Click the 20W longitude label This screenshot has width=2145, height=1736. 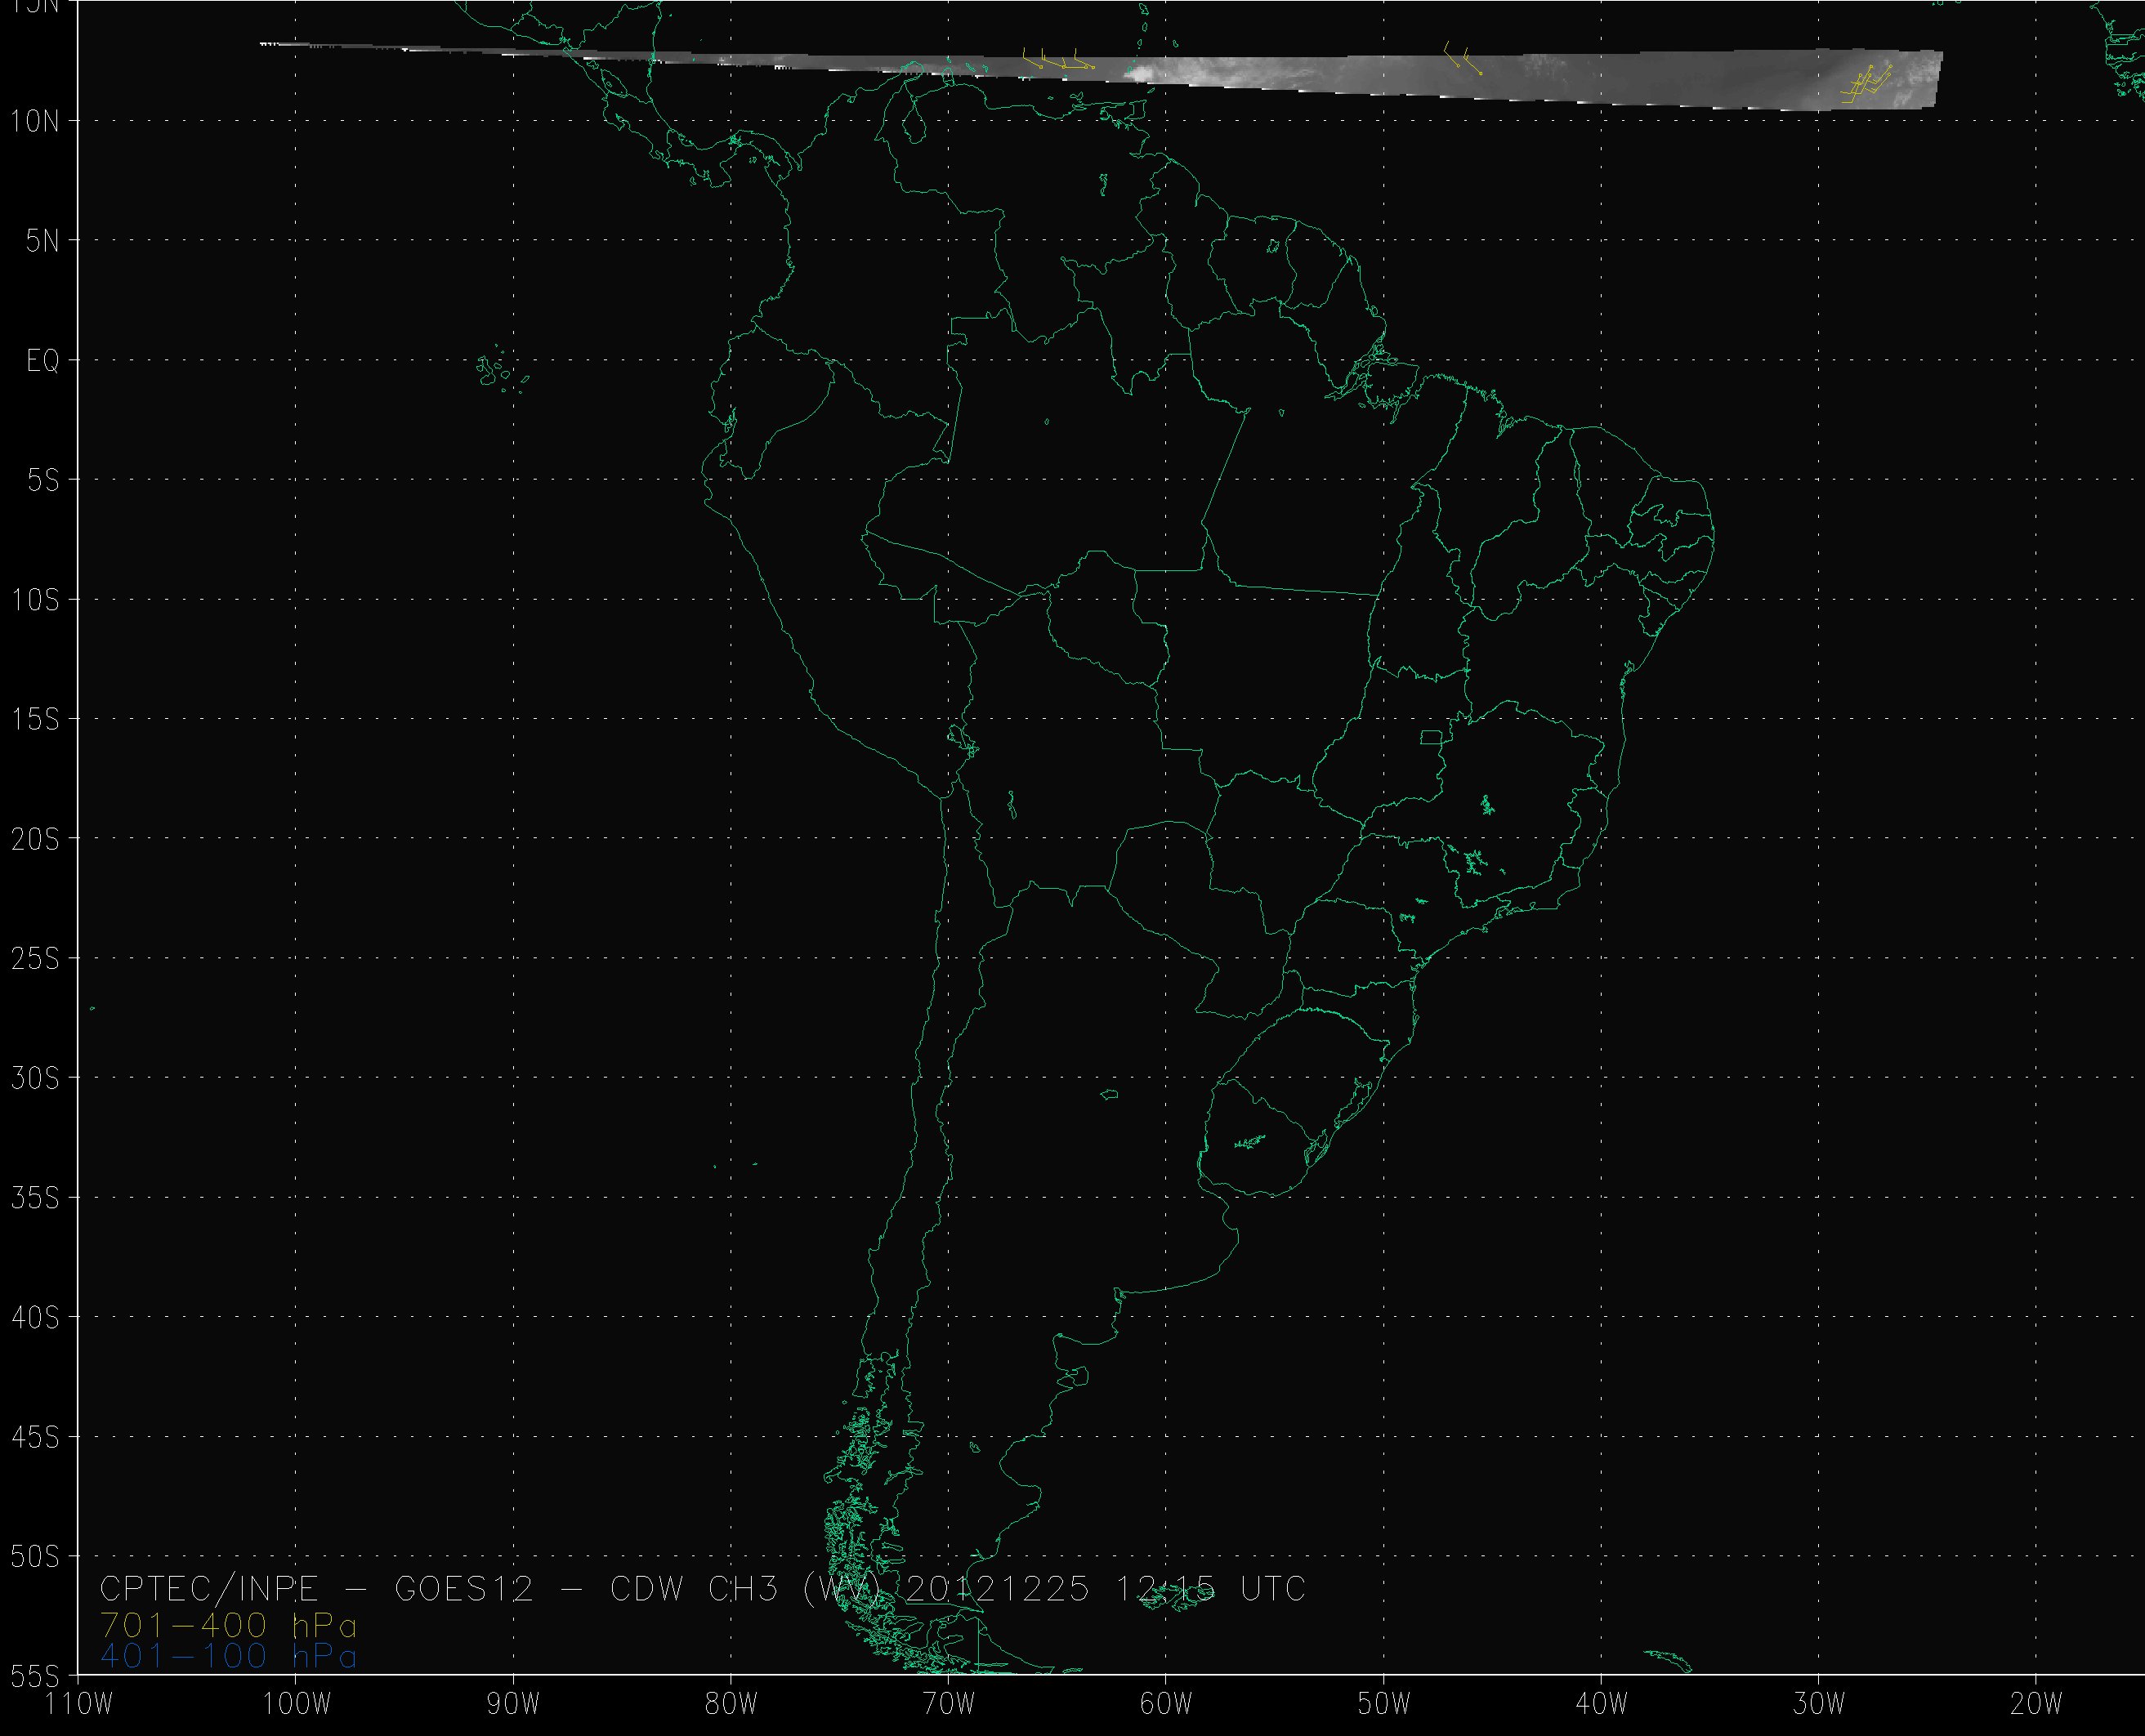point(2037,1703)
